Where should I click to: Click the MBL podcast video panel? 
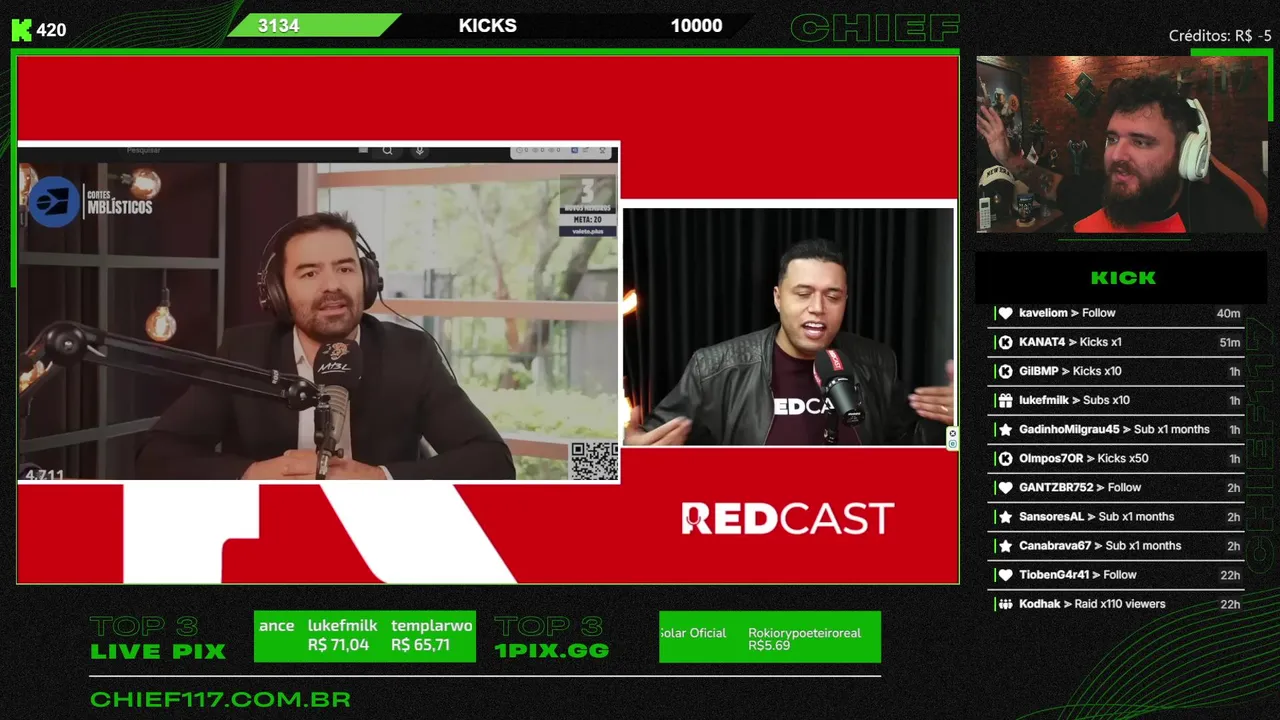tap(319, 313)
